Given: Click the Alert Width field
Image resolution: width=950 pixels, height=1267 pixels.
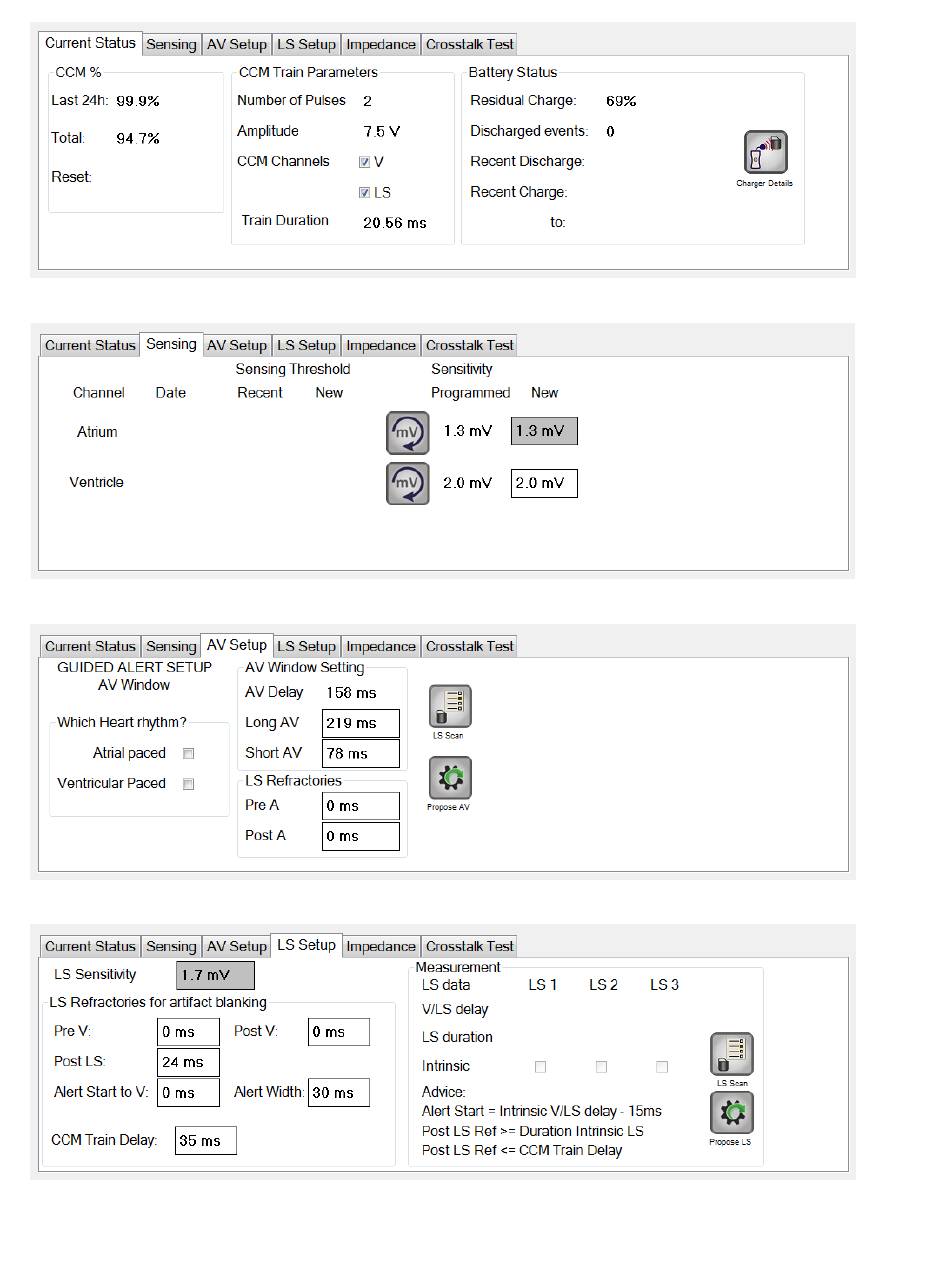Looking at the screenshot, I should pyautogui.click(x=338, y=1093).
